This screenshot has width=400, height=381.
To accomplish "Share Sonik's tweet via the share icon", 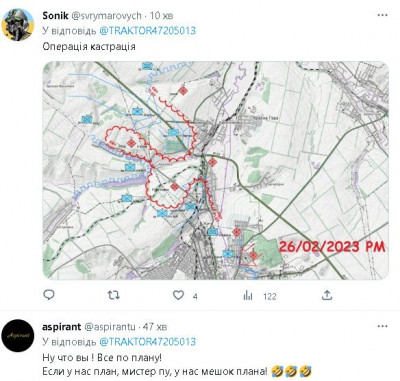I will (327, 295).
